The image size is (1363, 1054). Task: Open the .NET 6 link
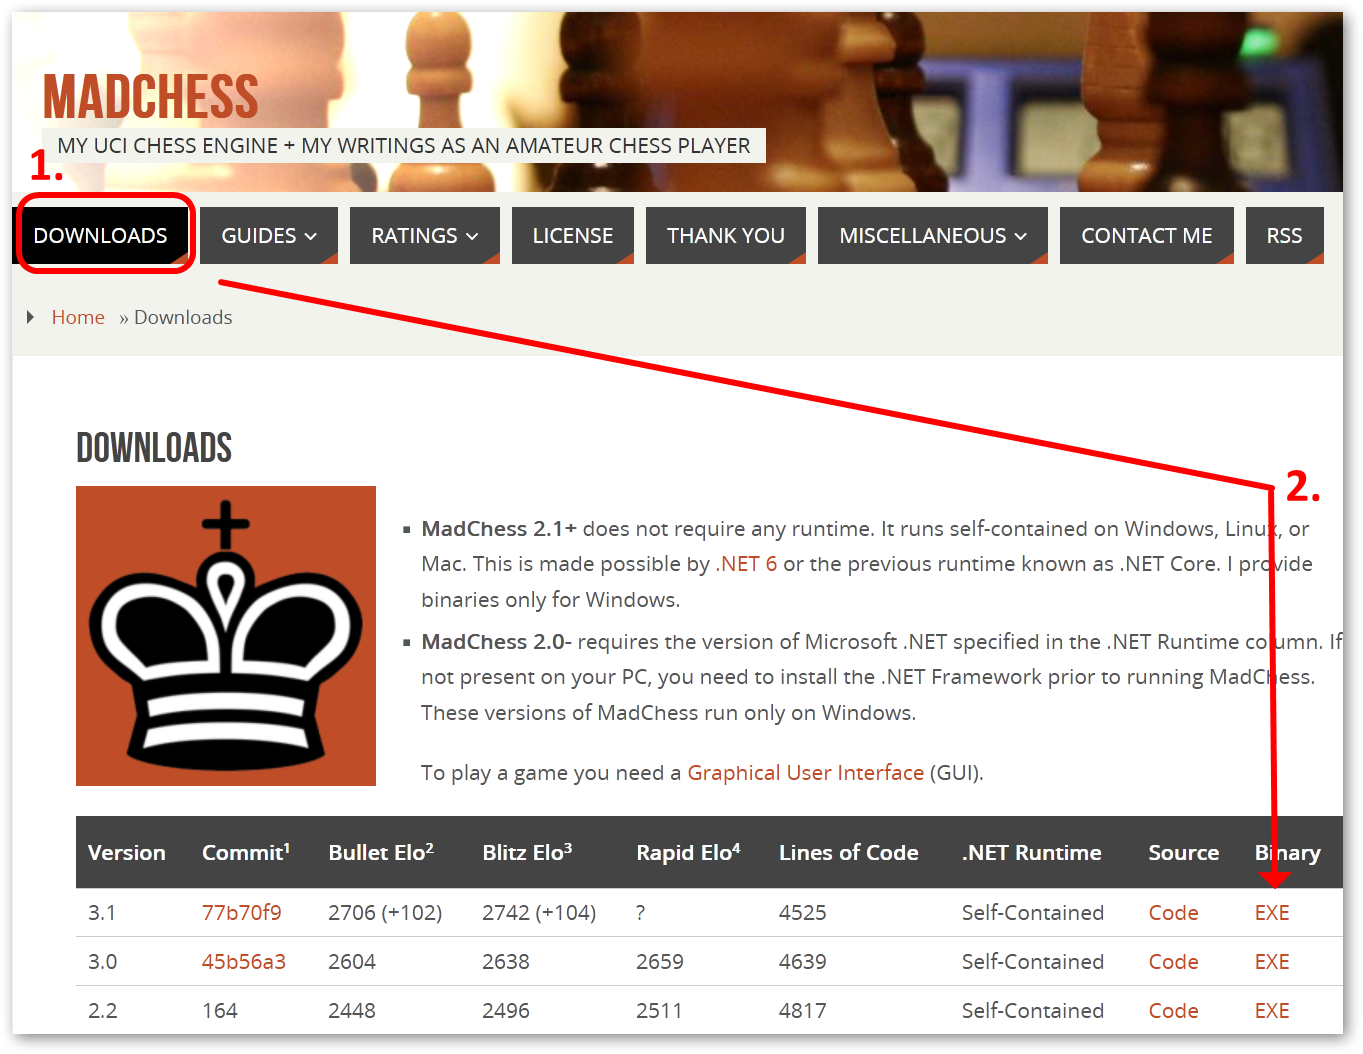(746, 564)
